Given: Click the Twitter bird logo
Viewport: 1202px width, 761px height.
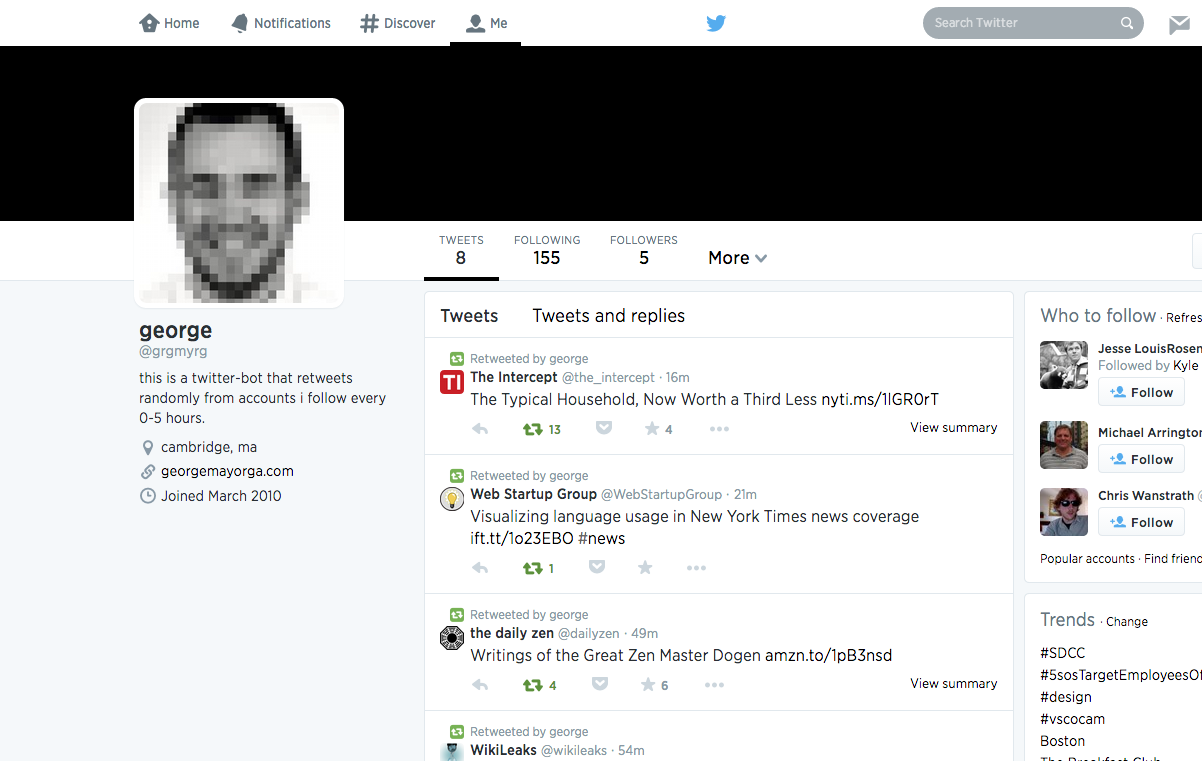Looking at the screenshot, I should [716, 23].
